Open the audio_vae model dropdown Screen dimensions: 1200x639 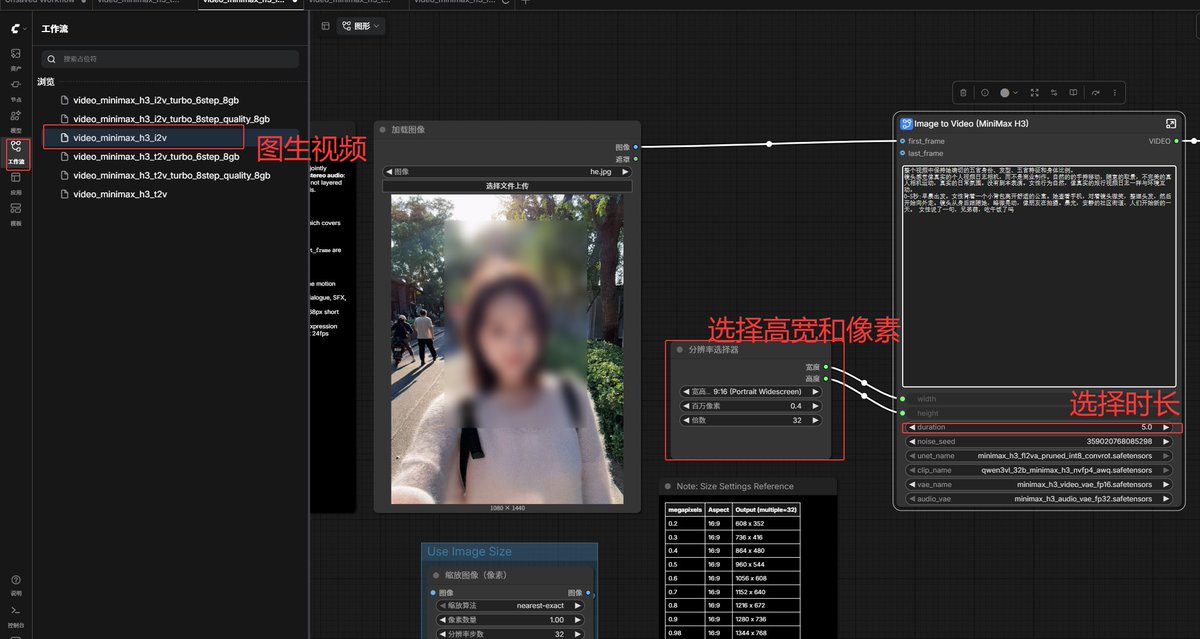pyautogui.click(x=1038, y=498)
